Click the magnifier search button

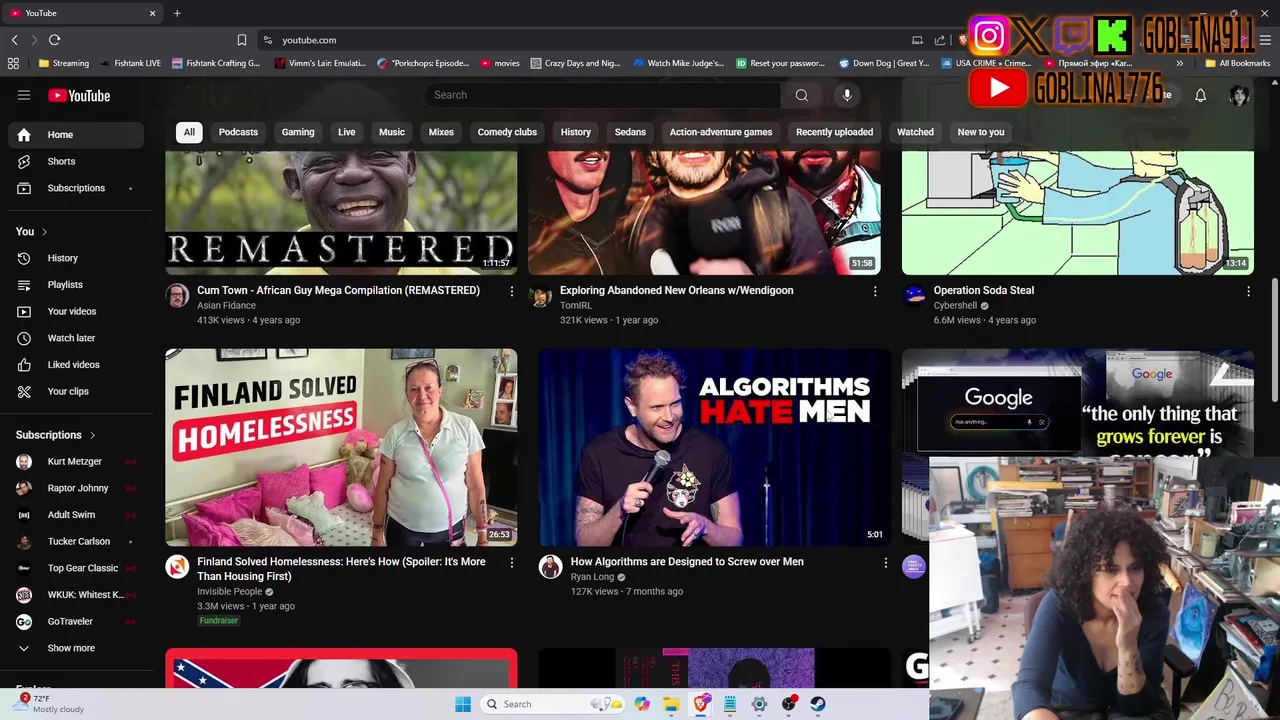[801, 95]
